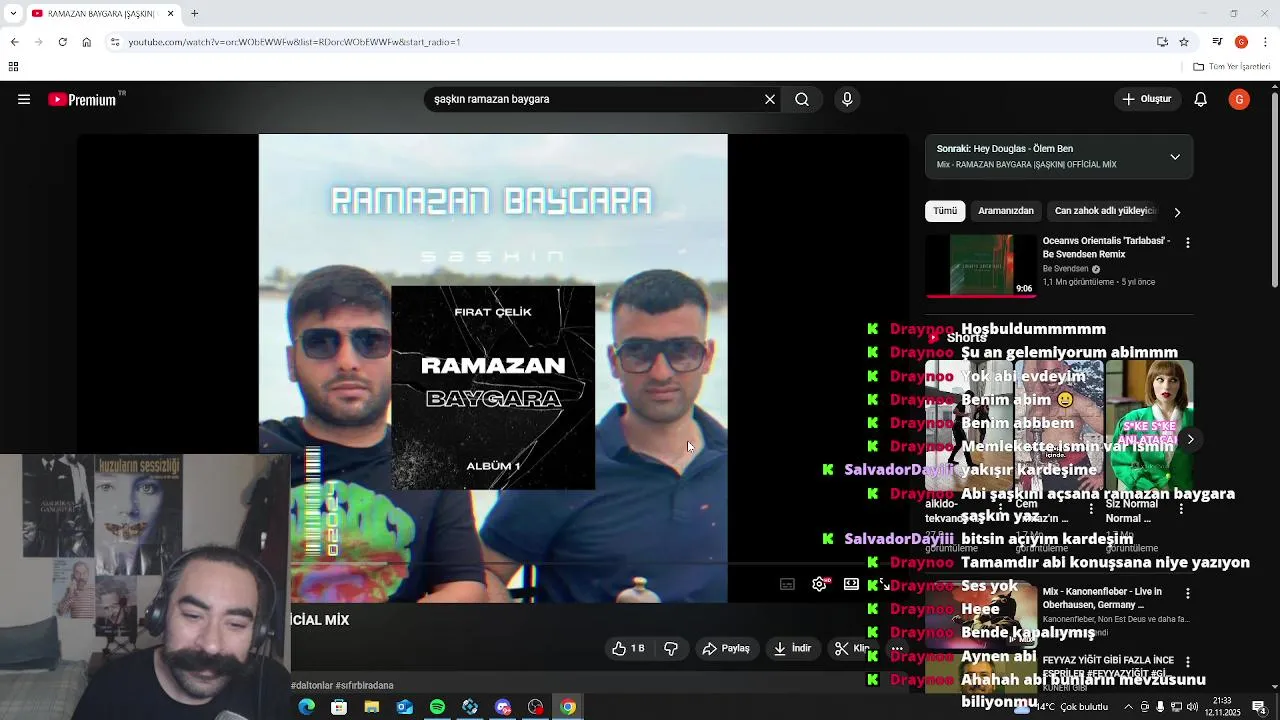Open the browser home page

86,42
